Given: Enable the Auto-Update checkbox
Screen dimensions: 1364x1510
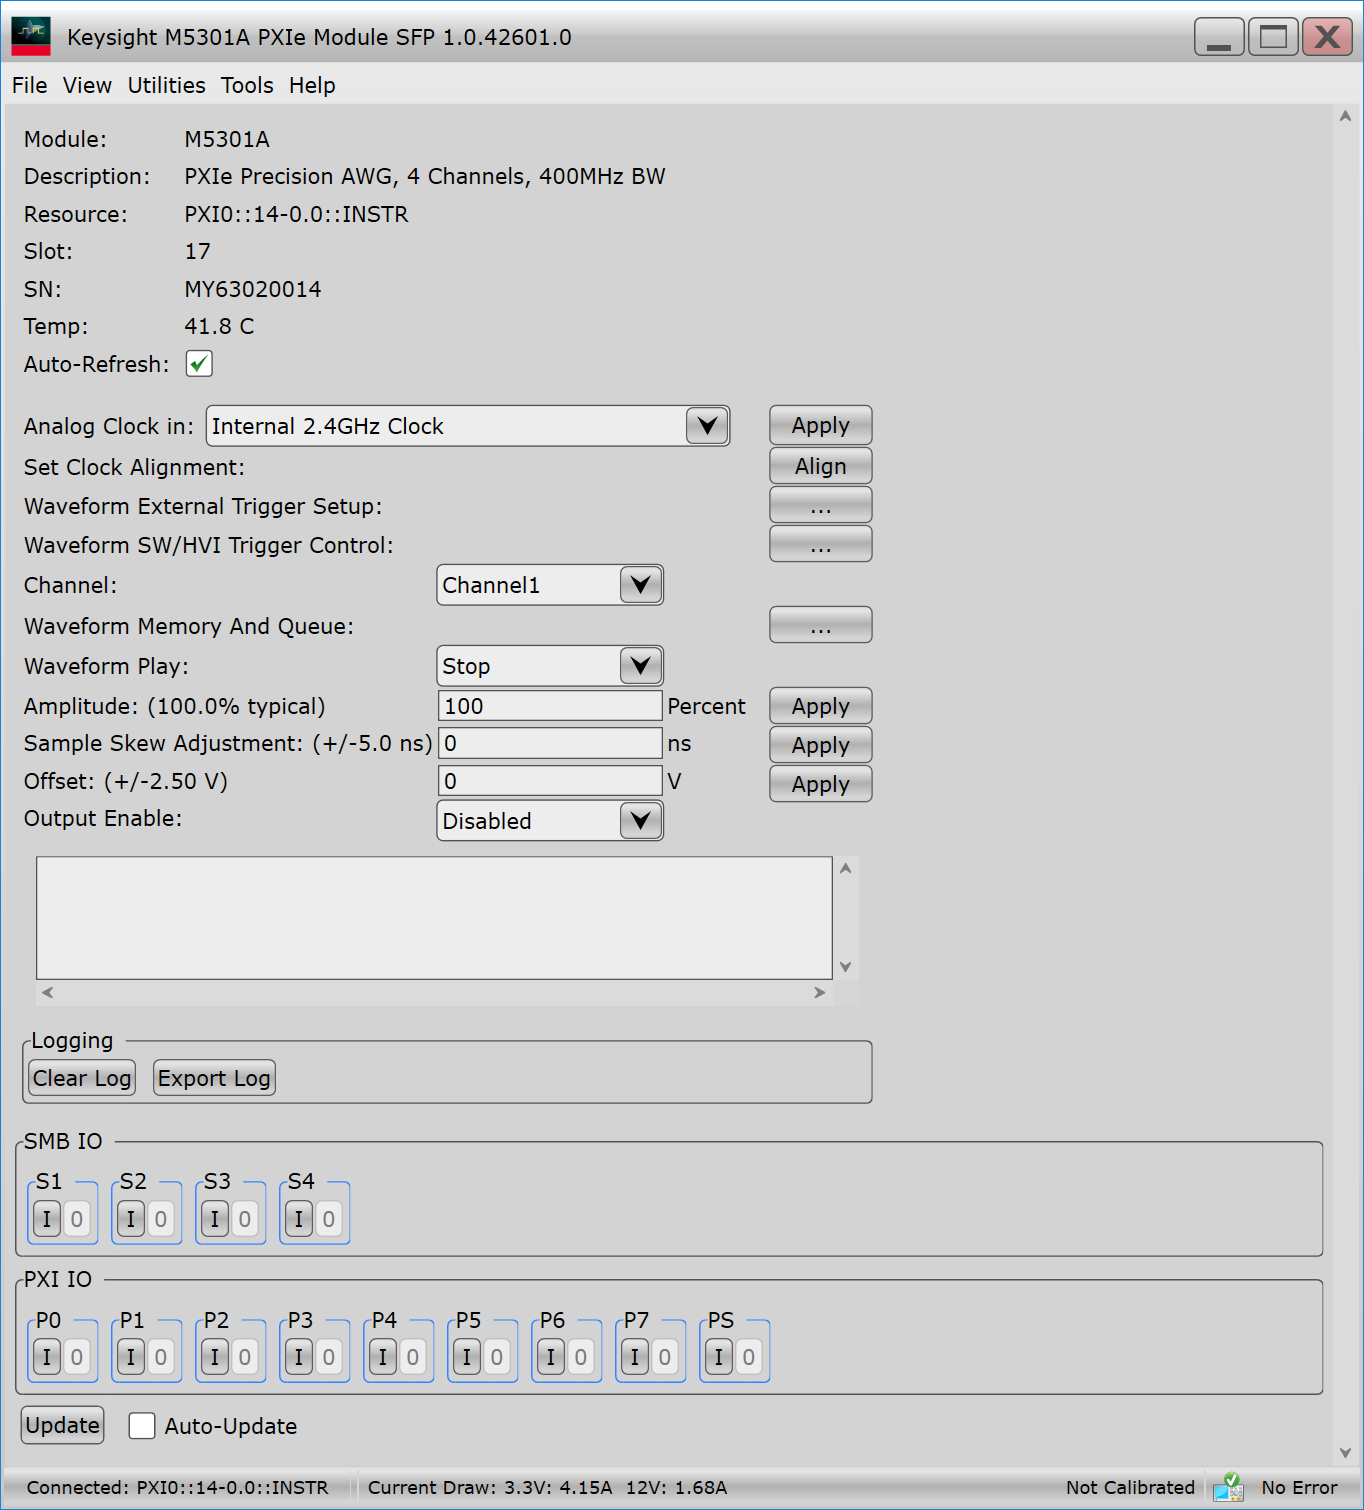Looking at the screenshot, I should [142, 1426].
